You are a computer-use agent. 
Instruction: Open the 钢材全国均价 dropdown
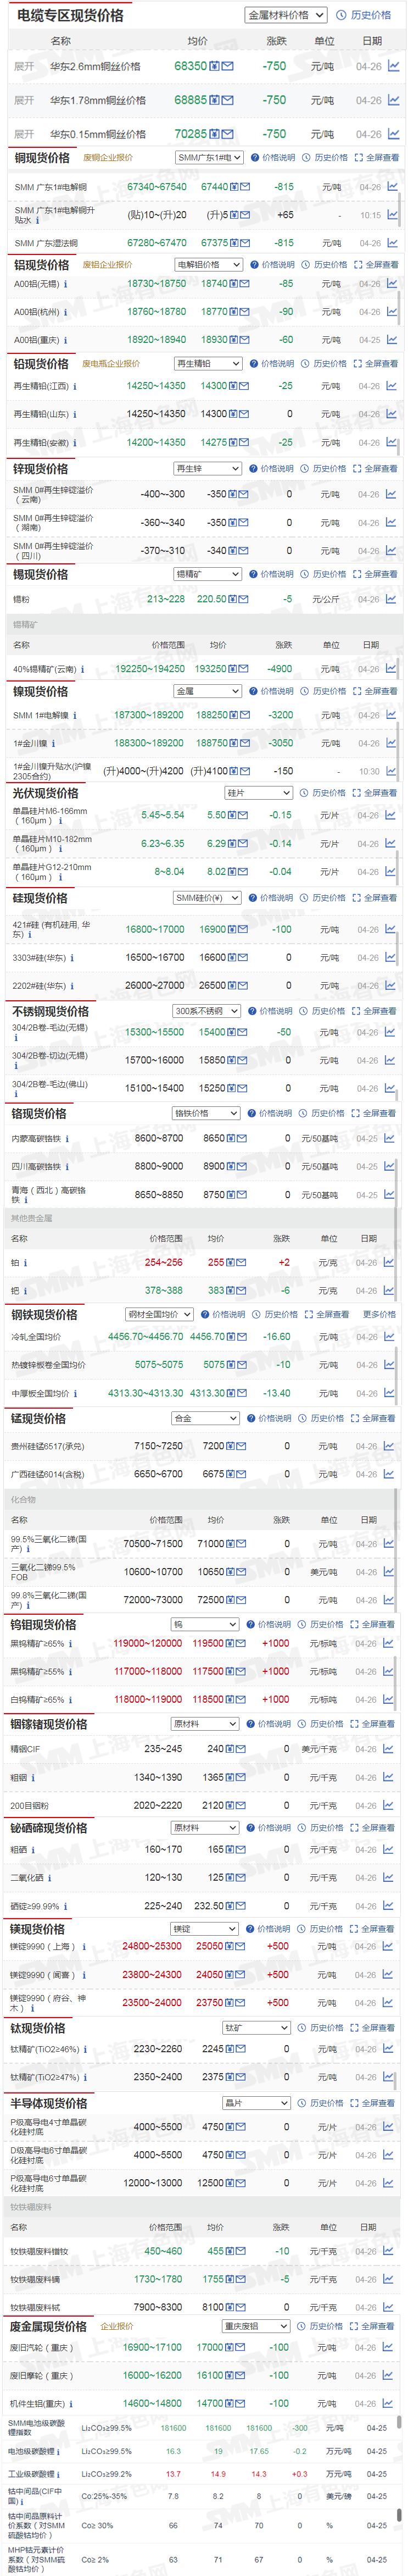[x=159, y=1314]
